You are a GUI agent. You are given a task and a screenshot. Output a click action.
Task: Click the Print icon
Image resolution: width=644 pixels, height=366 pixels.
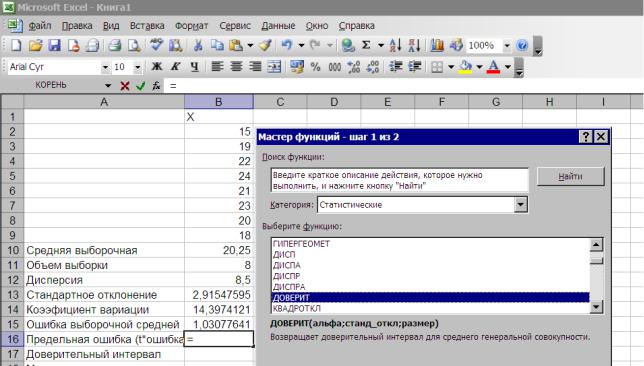pyautogui.click(x=115, y=45)
